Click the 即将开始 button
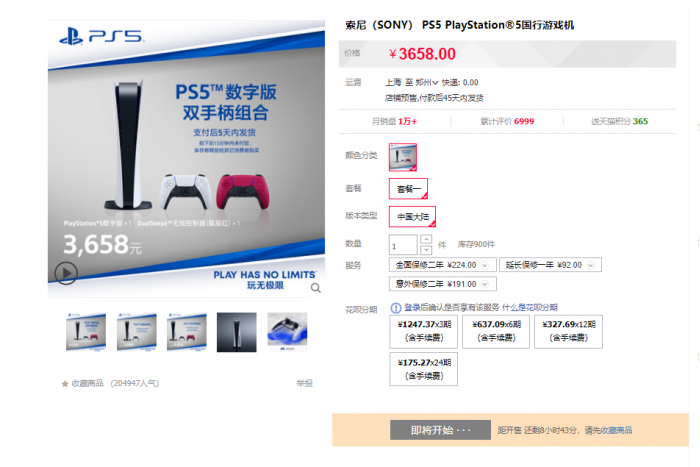Screen dimensions: 700x467 pyautogui.click(x=440, y=430)
